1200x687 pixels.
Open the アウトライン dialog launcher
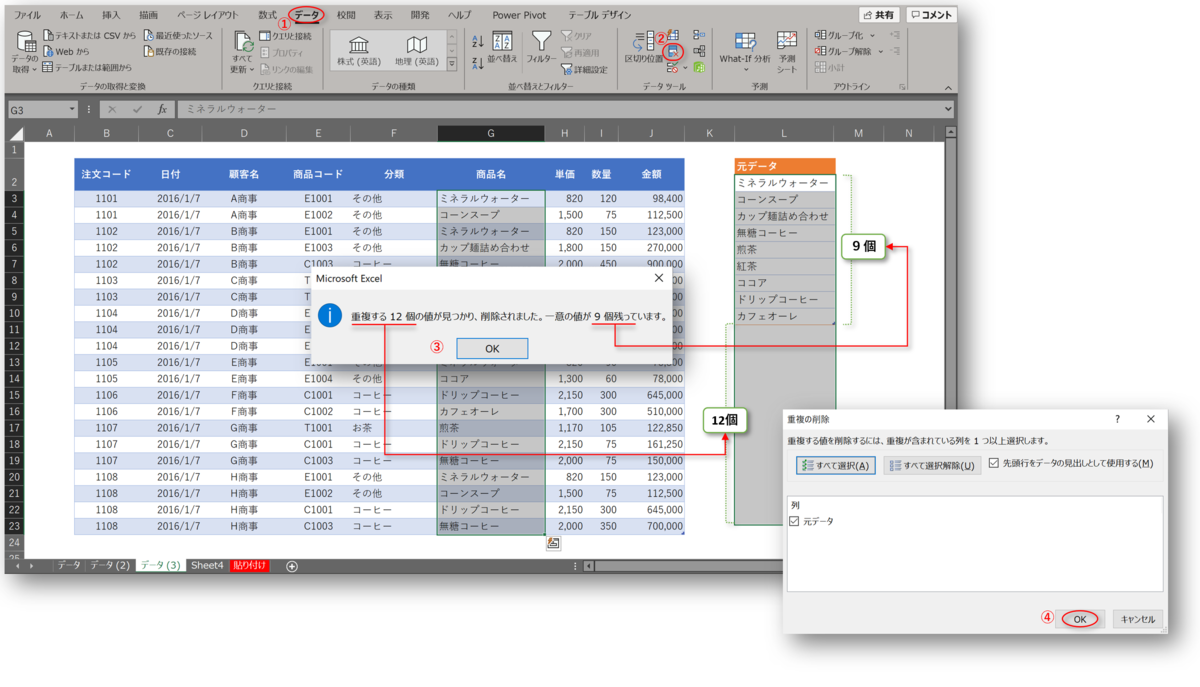coord(900,87)
